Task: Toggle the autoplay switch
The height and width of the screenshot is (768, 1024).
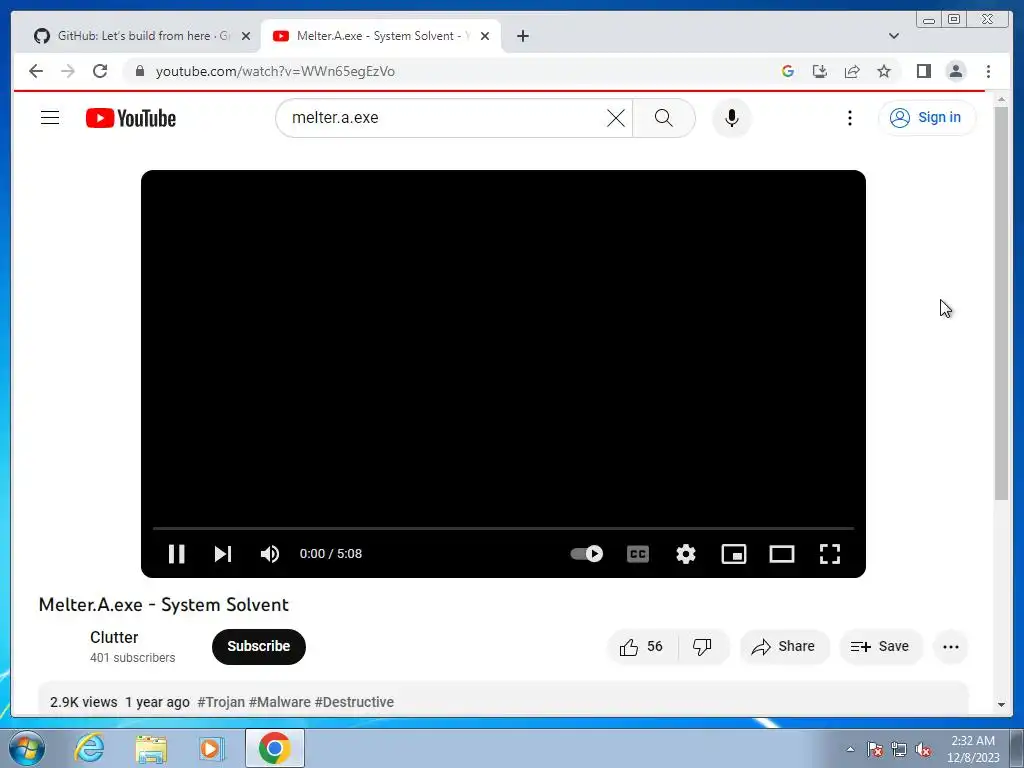Action: click(586, 554)
